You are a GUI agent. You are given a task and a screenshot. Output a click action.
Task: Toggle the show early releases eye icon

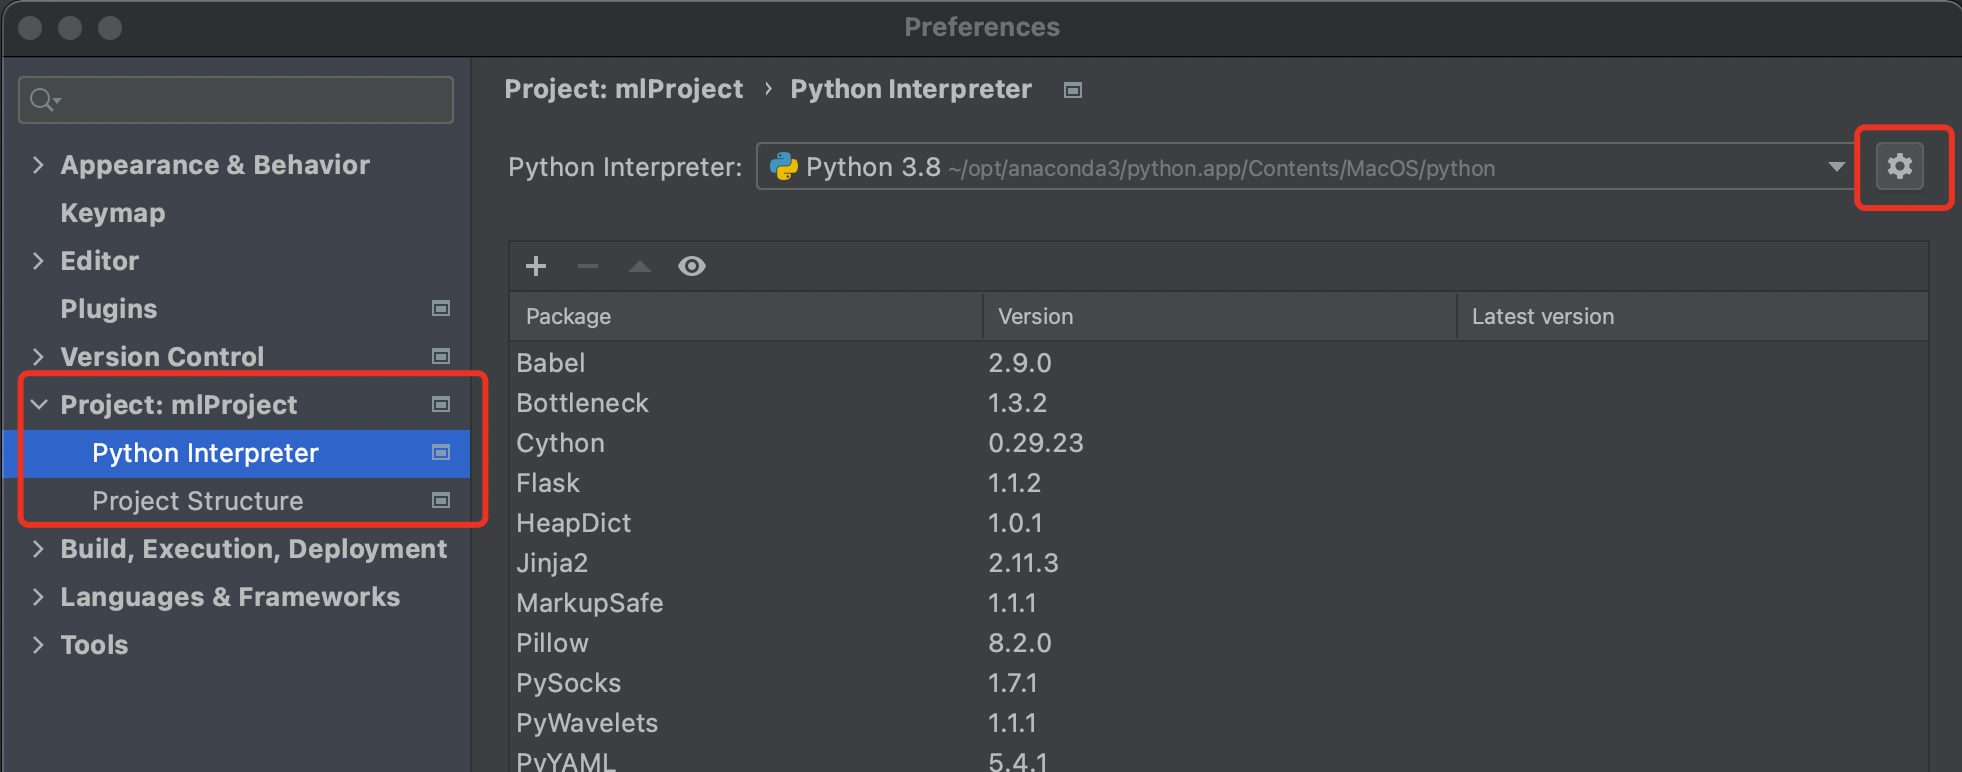pyautogui.click(x=692, y=266)
